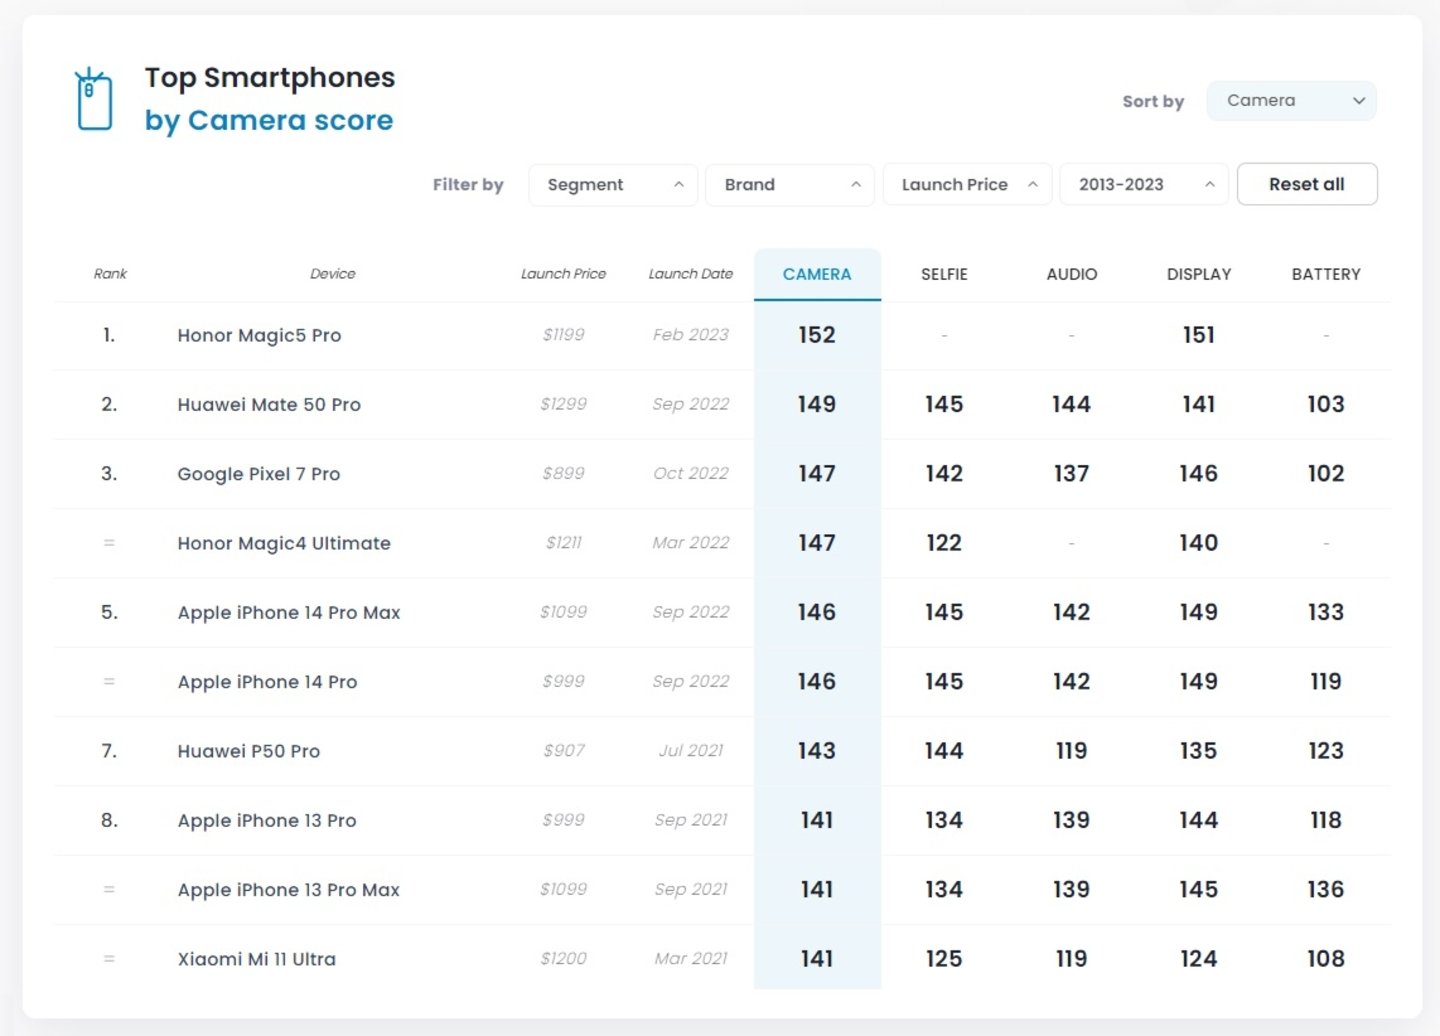1440x1036 pixels.
Task: Expand the Brand filter
Action: [x=790, y=185]
